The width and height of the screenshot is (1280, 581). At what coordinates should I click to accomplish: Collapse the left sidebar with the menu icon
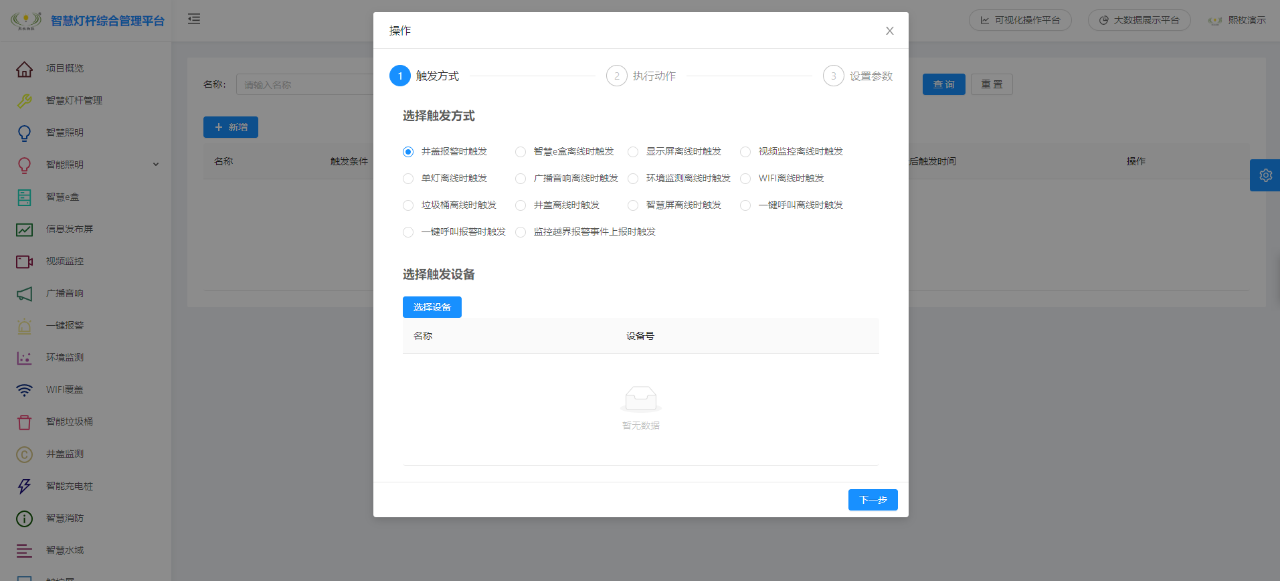(193, 18)
